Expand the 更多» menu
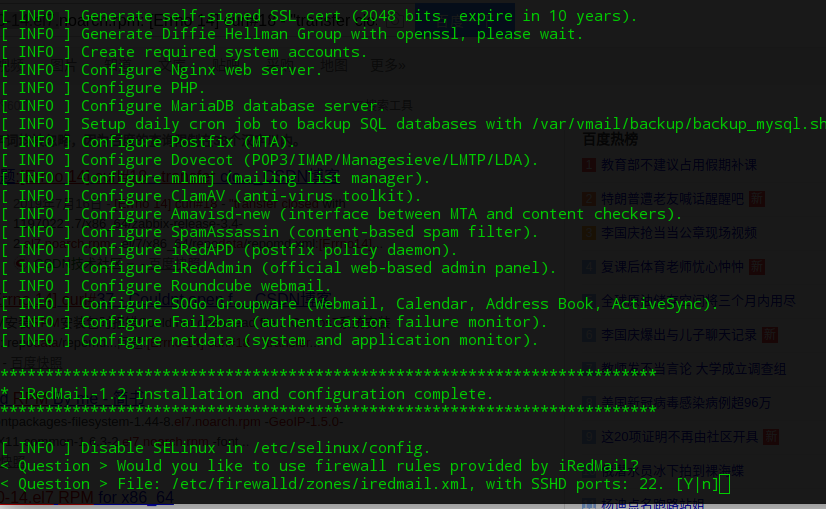The width and height of the screenshot is (826, 509). point(387,65)
